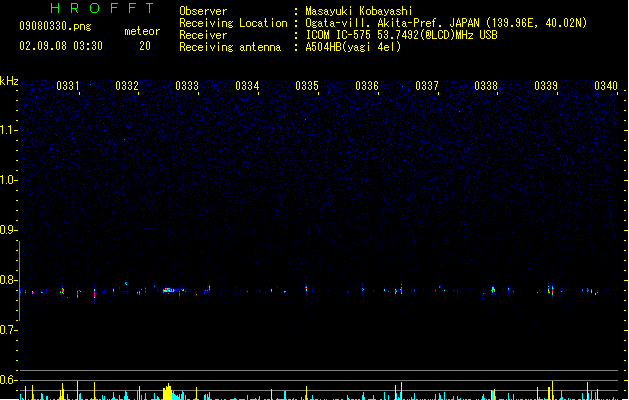Click the 1.1 kHz axis label

(8, 130)
